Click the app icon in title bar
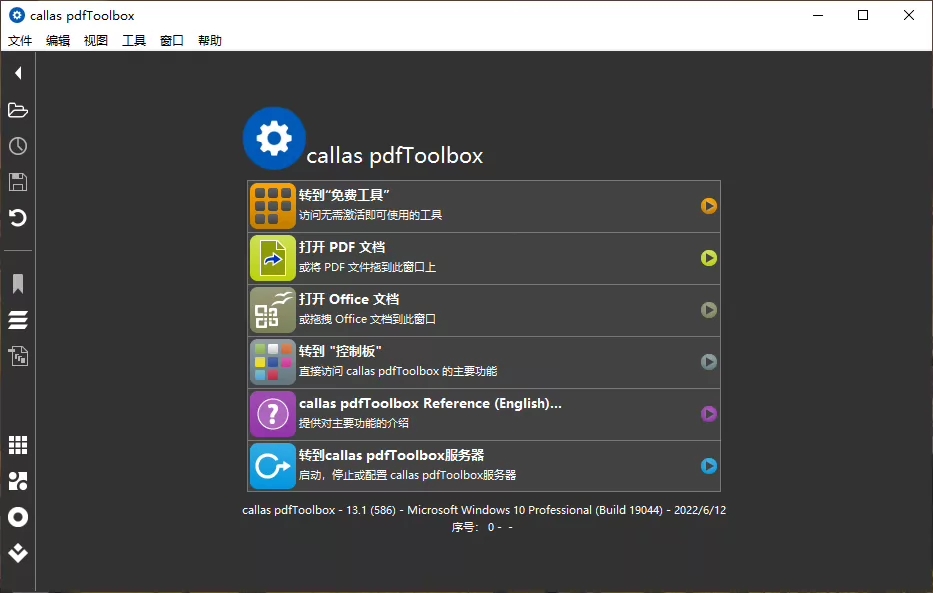933x593 pixels. [17, 15]
